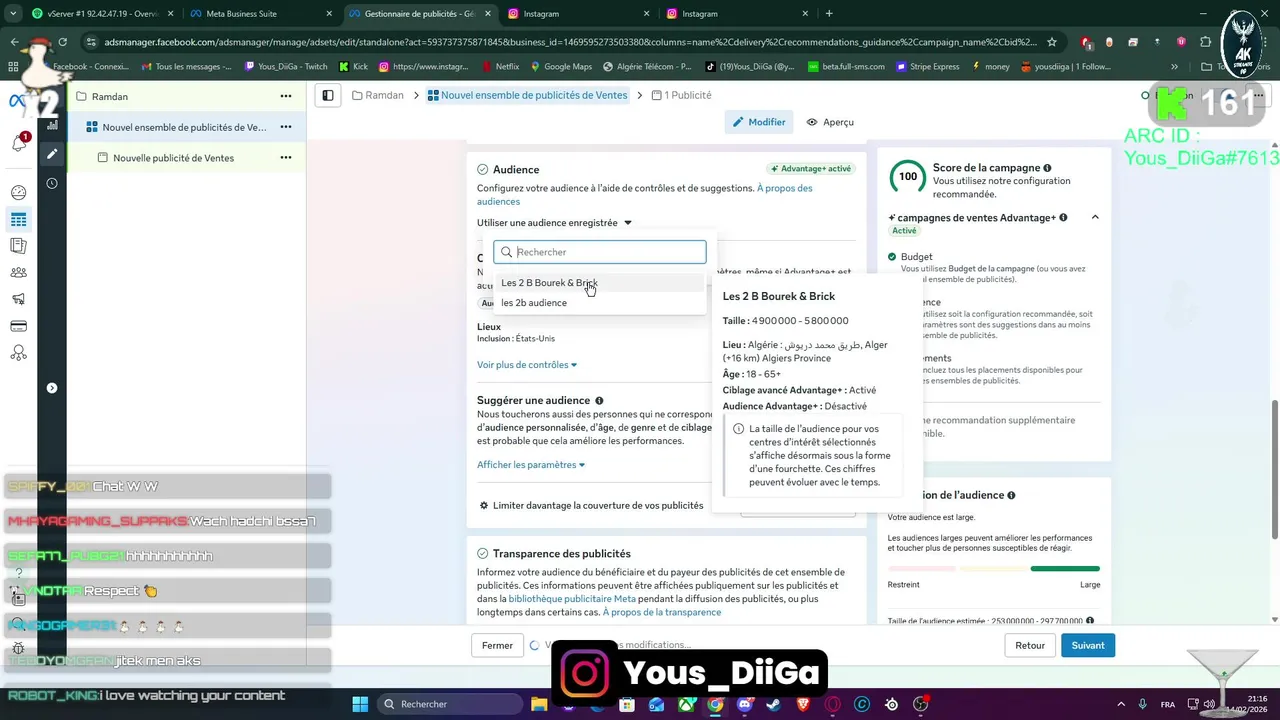Image resolution: width=1280 pixels, height=720 pixels.
Task: Open account overview gauge icon
Action: coord(18,193)
